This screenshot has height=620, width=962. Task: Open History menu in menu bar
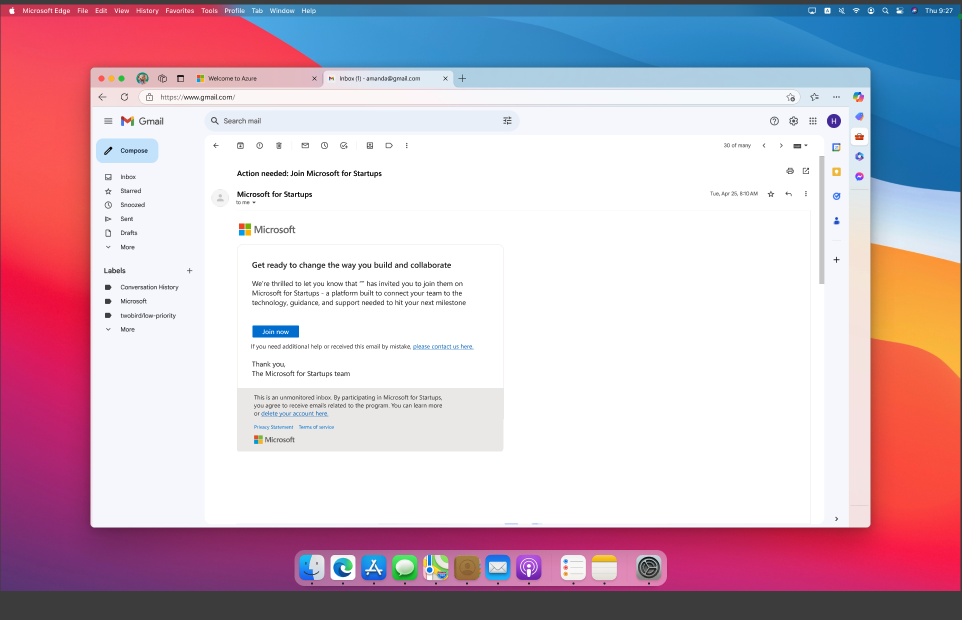point(147,10)
